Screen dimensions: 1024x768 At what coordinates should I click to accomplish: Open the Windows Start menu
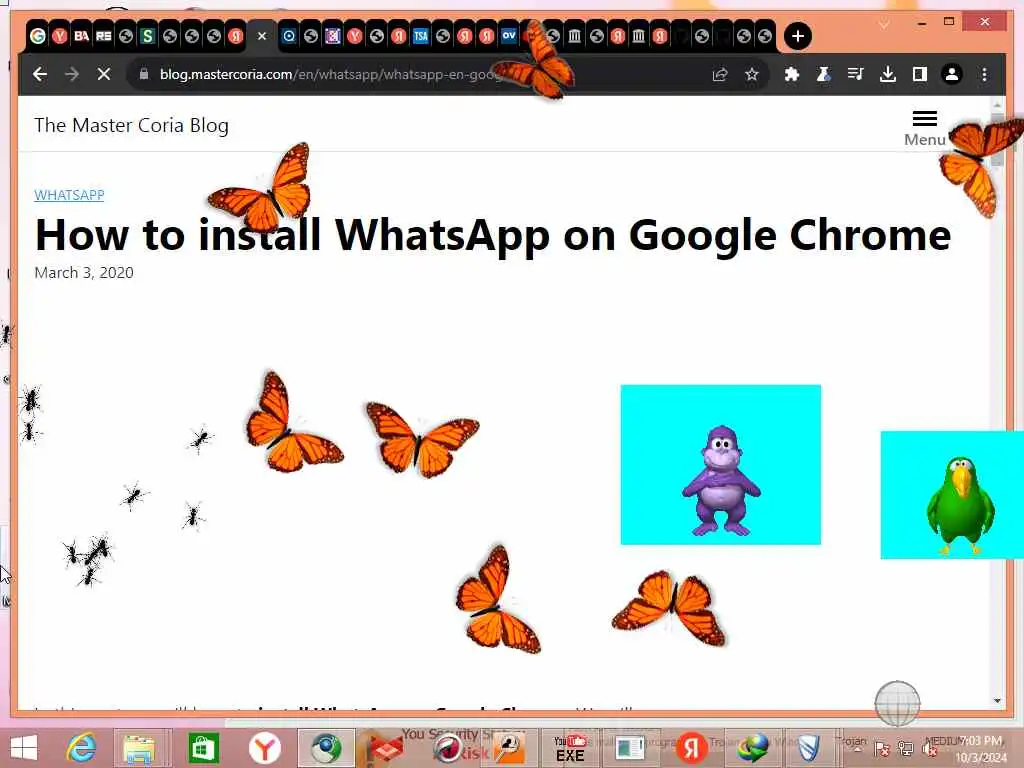[x=24, y=748]
